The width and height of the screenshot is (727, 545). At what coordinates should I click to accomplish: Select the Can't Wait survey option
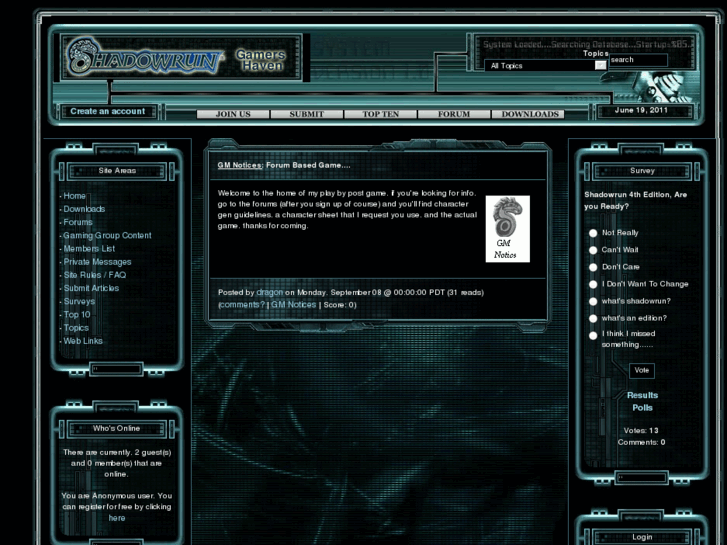click(x=593, y=250)
